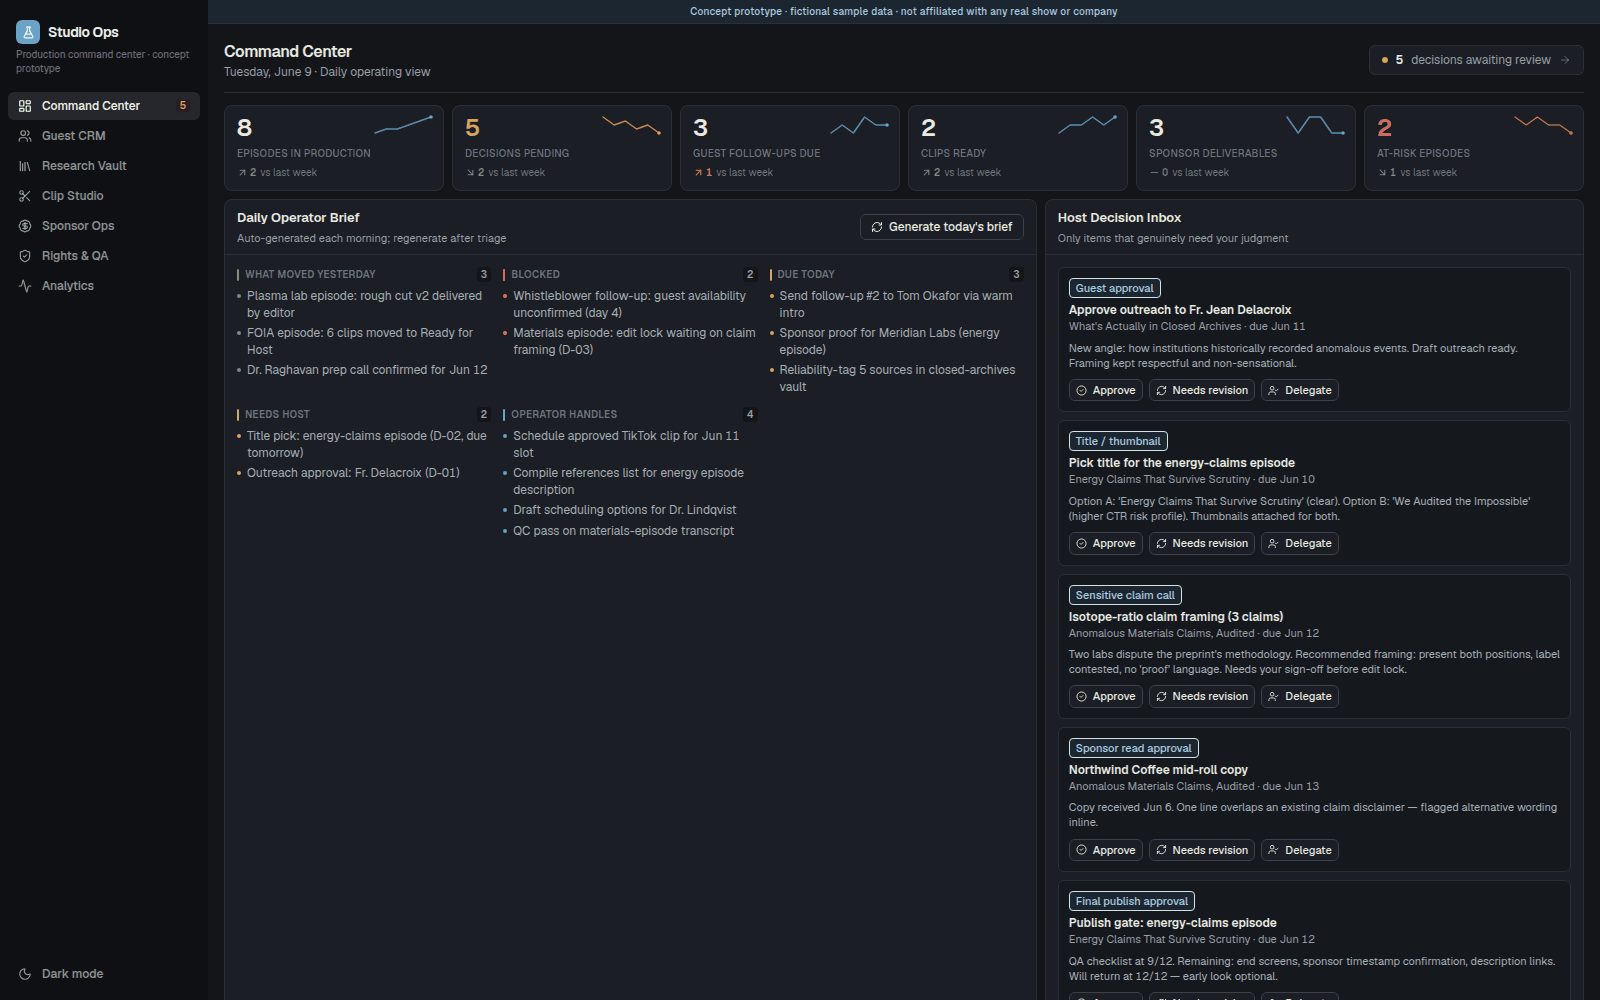The width and height of the screenshot is (1600, 1000).
Task: Click the Decisions Pending sparkline chart
Action: pos(631,125)
